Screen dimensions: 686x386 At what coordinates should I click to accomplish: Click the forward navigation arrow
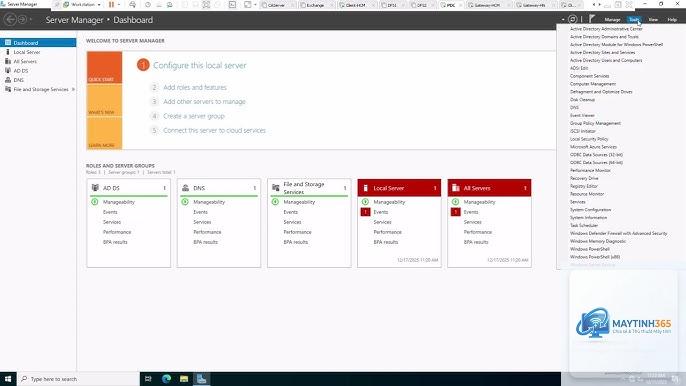pyautogui.click(x=22, y=20)
